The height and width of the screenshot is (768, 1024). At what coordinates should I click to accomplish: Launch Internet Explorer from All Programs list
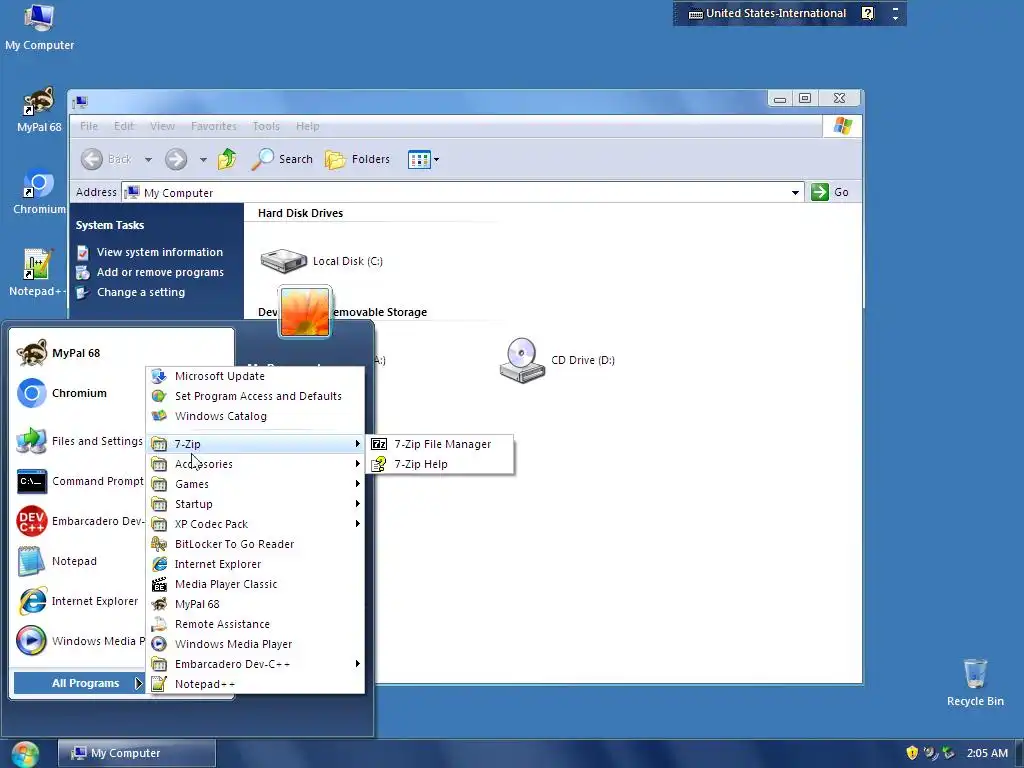point(255,564)
